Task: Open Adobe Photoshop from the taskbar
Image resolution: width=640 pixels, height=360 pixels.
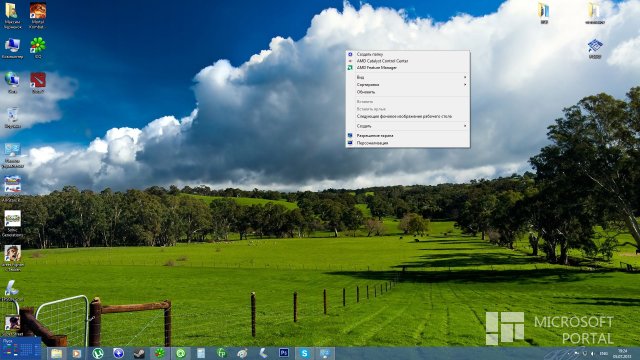Action: click(284, 353)
